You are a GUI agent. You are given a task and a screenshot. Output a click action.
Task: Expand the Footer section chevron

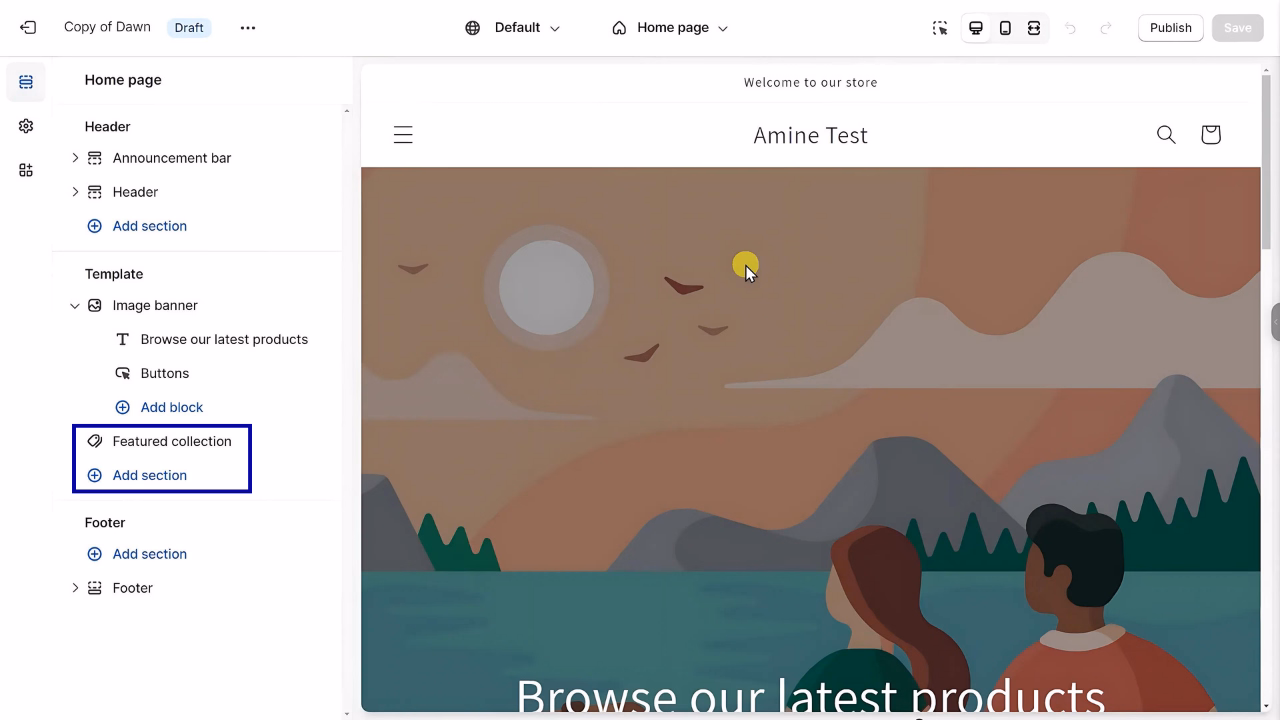tap(75, 588)
